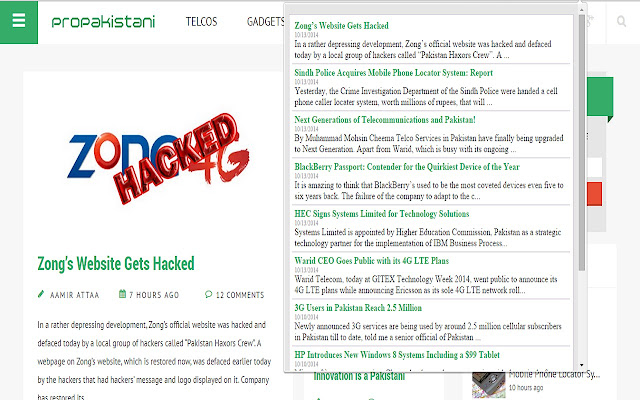Click the red button in the sidebar

point(594,194)
